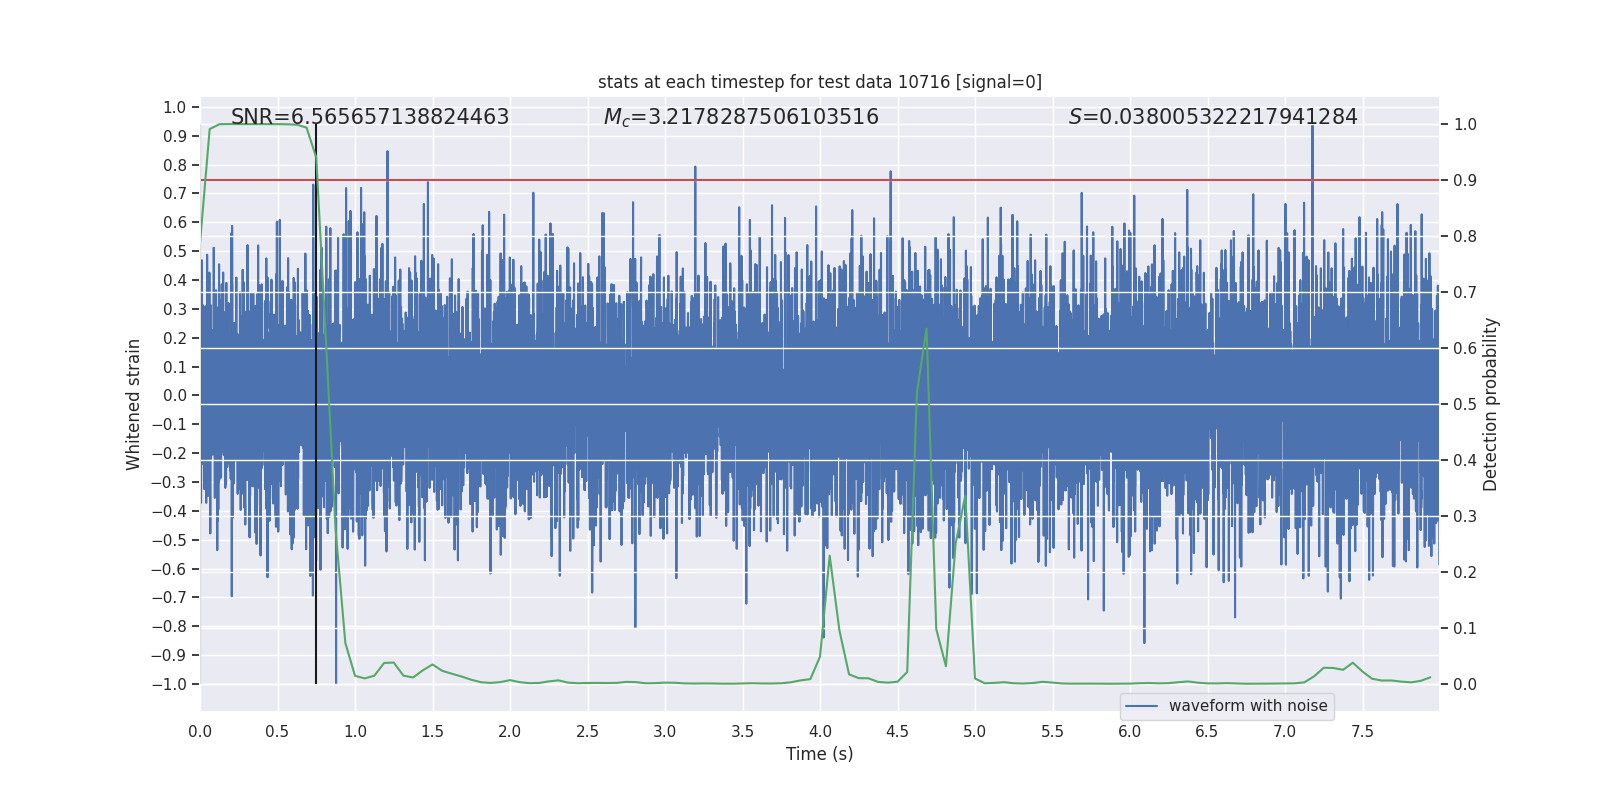Click the 3.0 tick on the Time axis
The height and width of the screenshot is (800, 1600).
pos(665,731)
